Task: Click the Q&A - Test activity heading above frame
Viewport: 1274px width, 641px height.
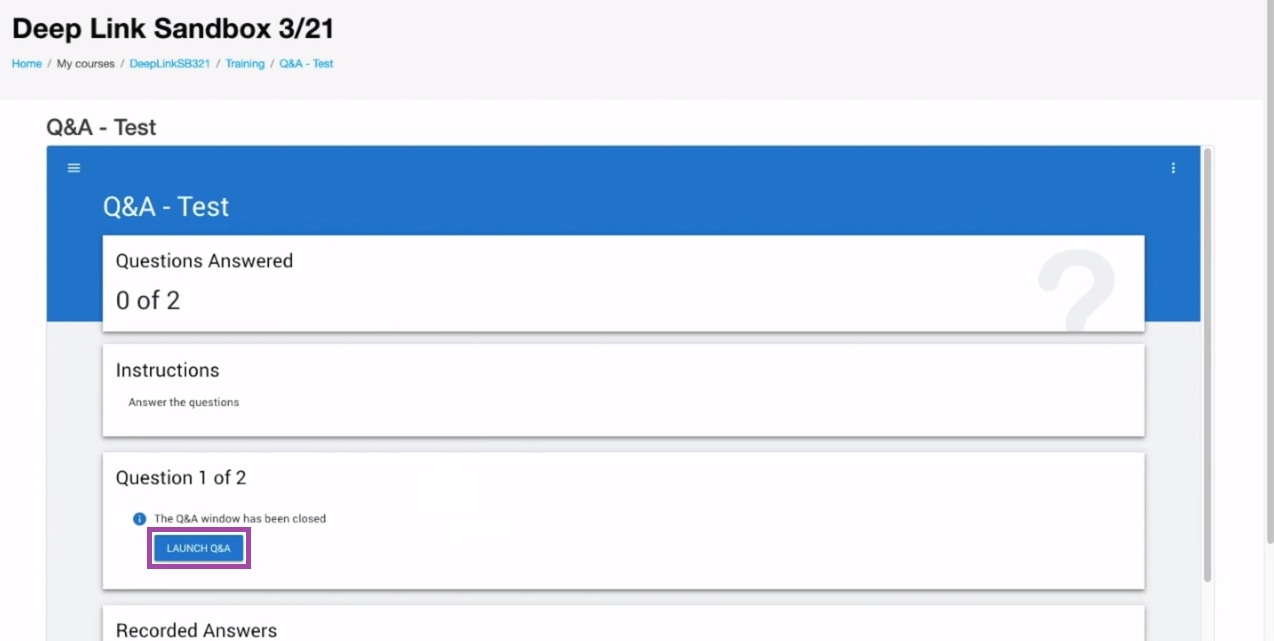Action: point(101,127)
